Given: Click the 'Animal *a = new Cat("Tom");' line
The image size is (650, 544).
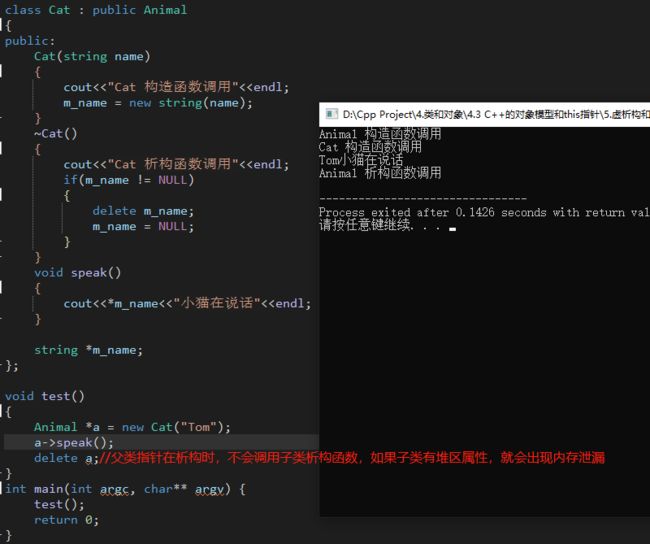Looking at the screenshot, I should pyautogui.click(x=132, y=427).
